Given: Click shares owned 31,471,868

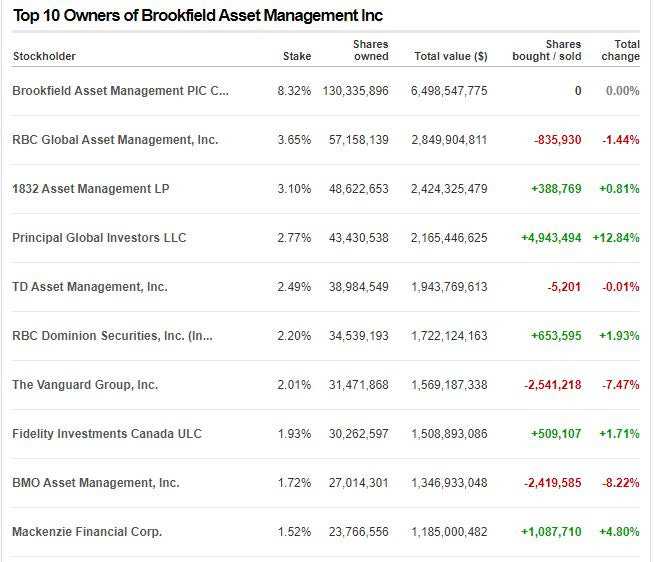Looking at the screenshot, I should (x=359, y=385).
